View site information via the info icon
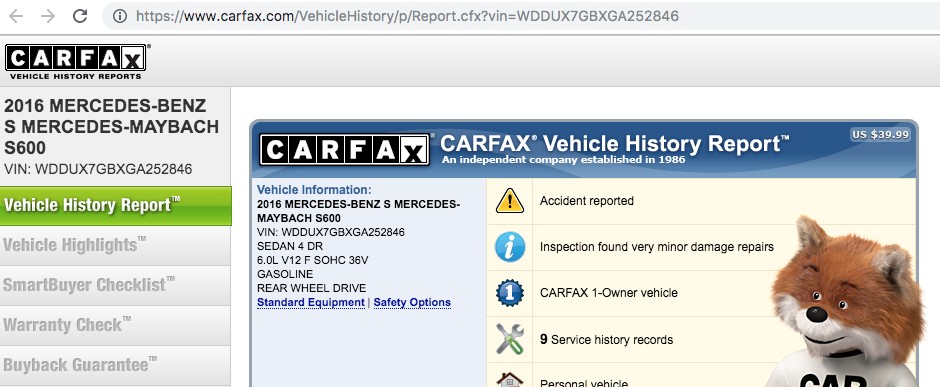 coord(120,16)
